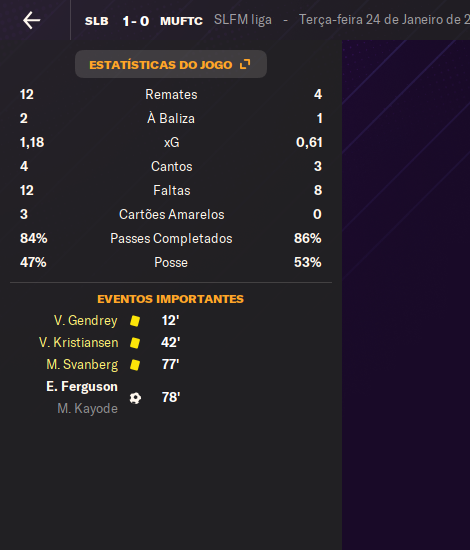Image resolution: width=470 pixels, height=550 pixels.
Task: Select M. Svanberg's yellow card icon
Action: click(135, 365)
